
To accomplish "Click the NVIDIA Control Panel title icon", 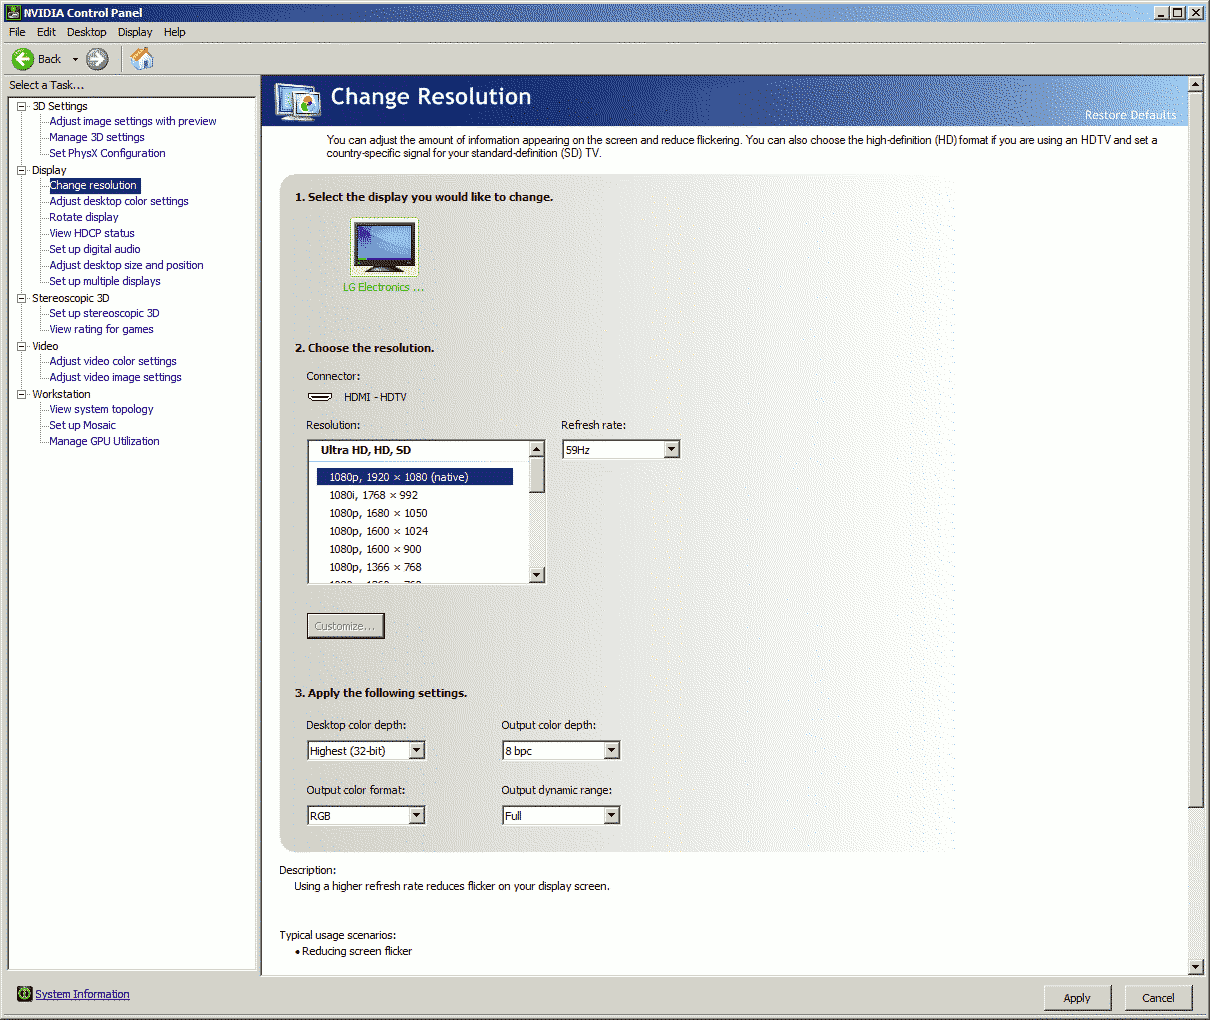I will point(13,12).
